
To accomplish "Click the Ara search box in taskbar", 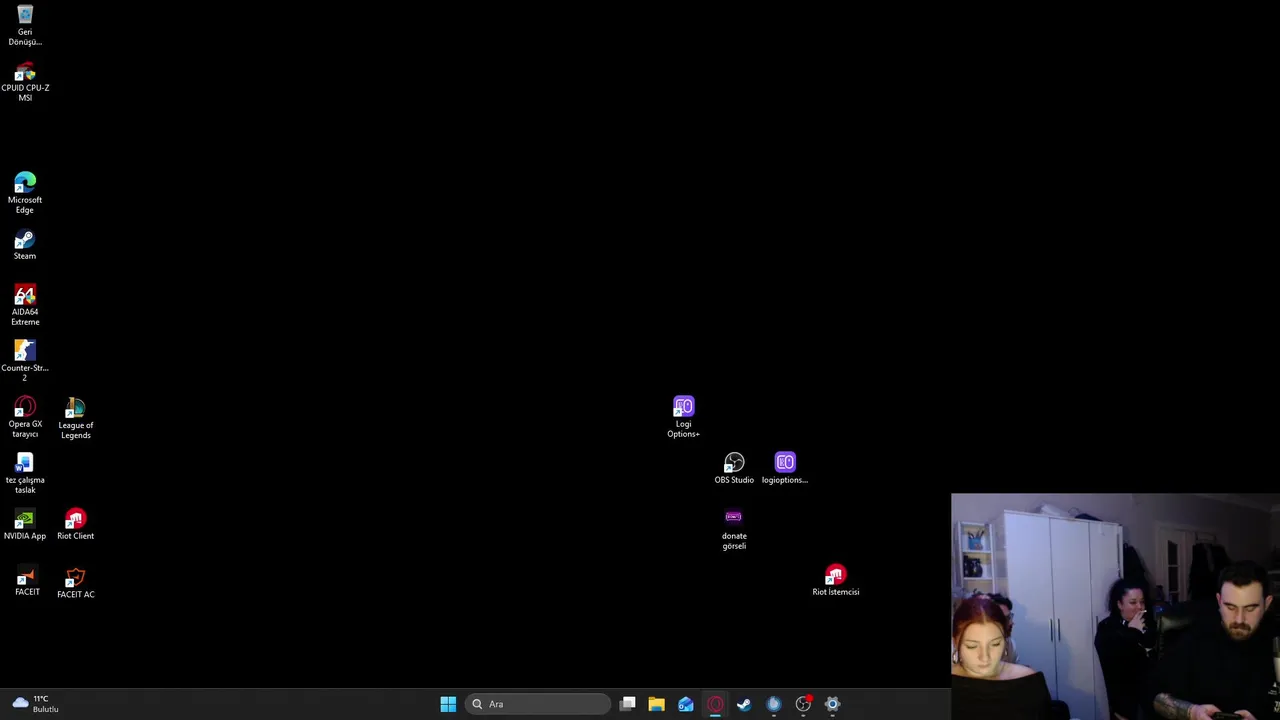I will coord(538,704).
